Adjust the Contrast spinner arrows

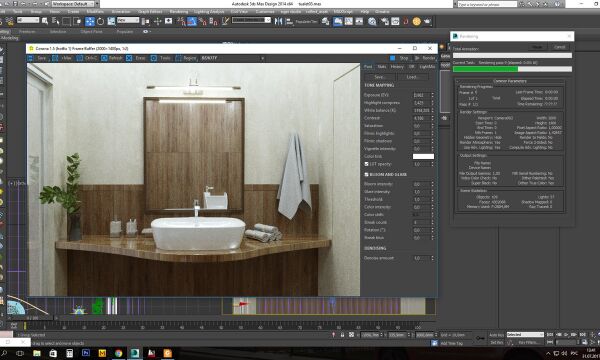[x=433, y=118]
